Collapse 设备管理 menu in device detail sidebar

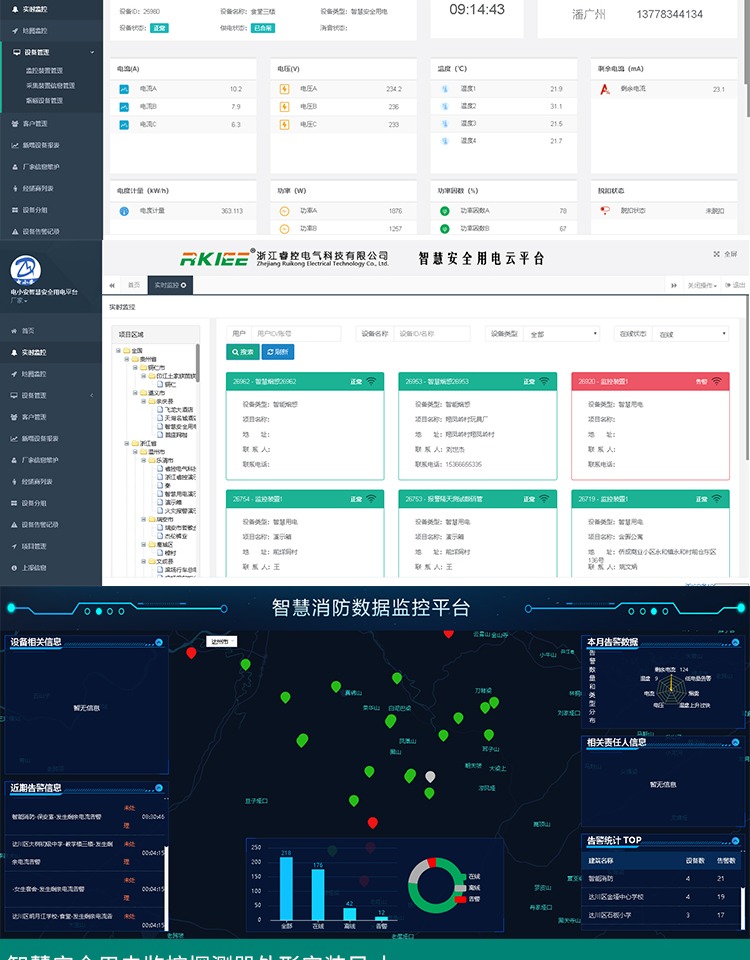[51, 52]
